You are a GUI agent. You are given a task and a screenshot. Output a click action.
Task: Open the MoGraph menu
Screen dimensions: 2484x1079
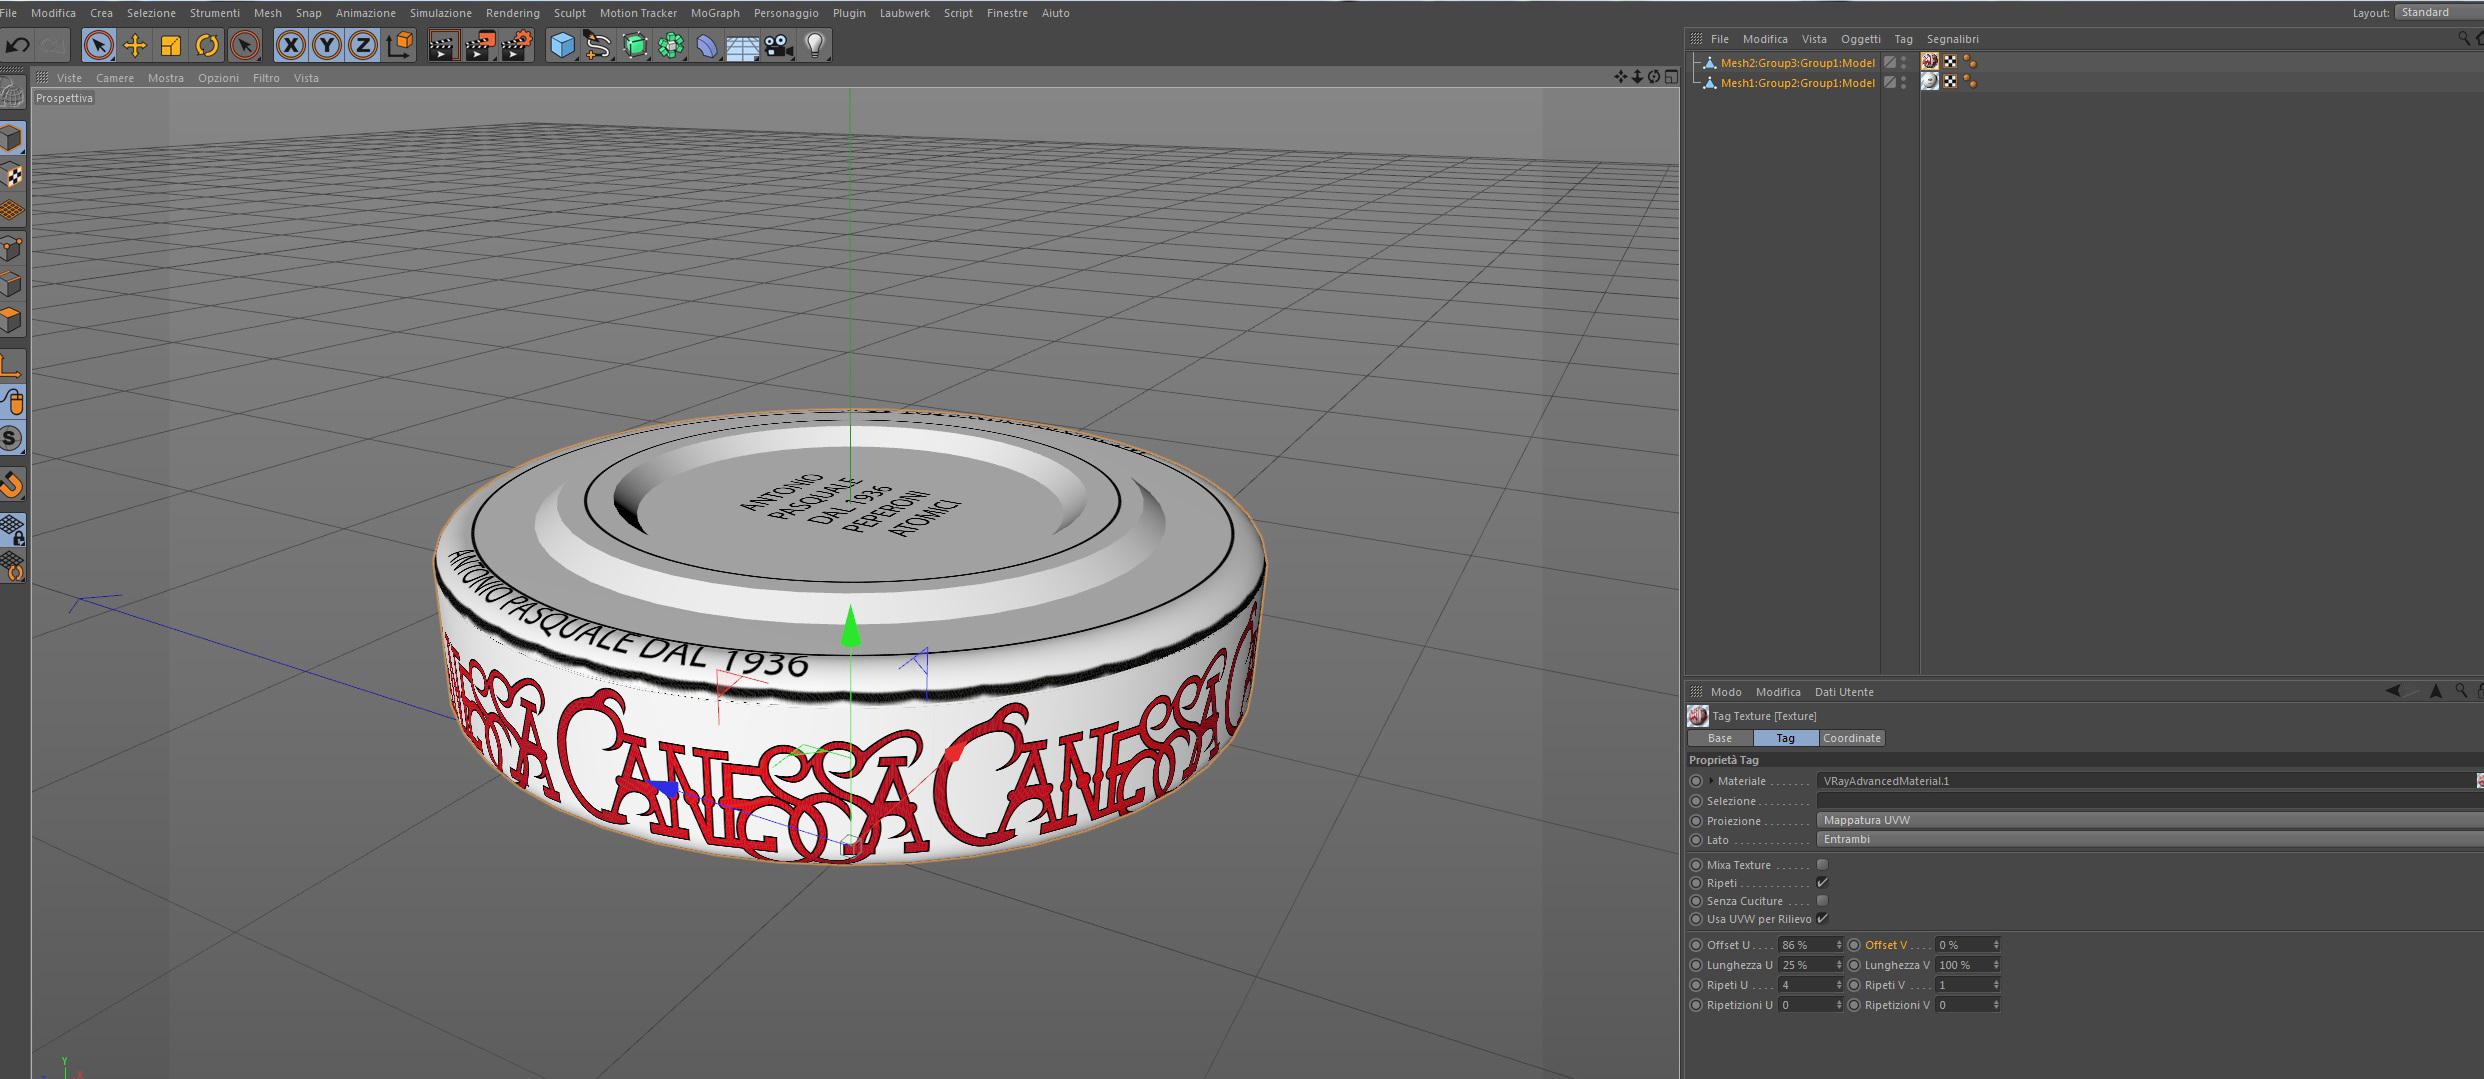(715, 13)
